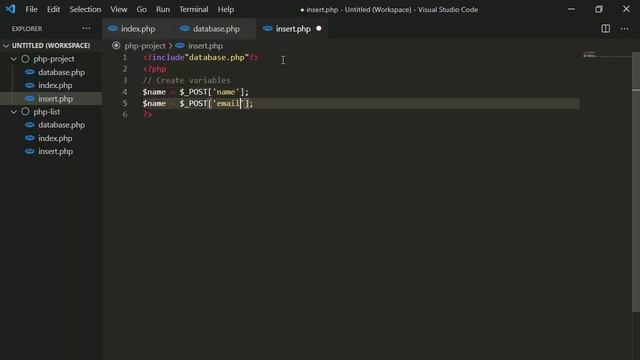Open index.php under php-list

pos(55,138)
